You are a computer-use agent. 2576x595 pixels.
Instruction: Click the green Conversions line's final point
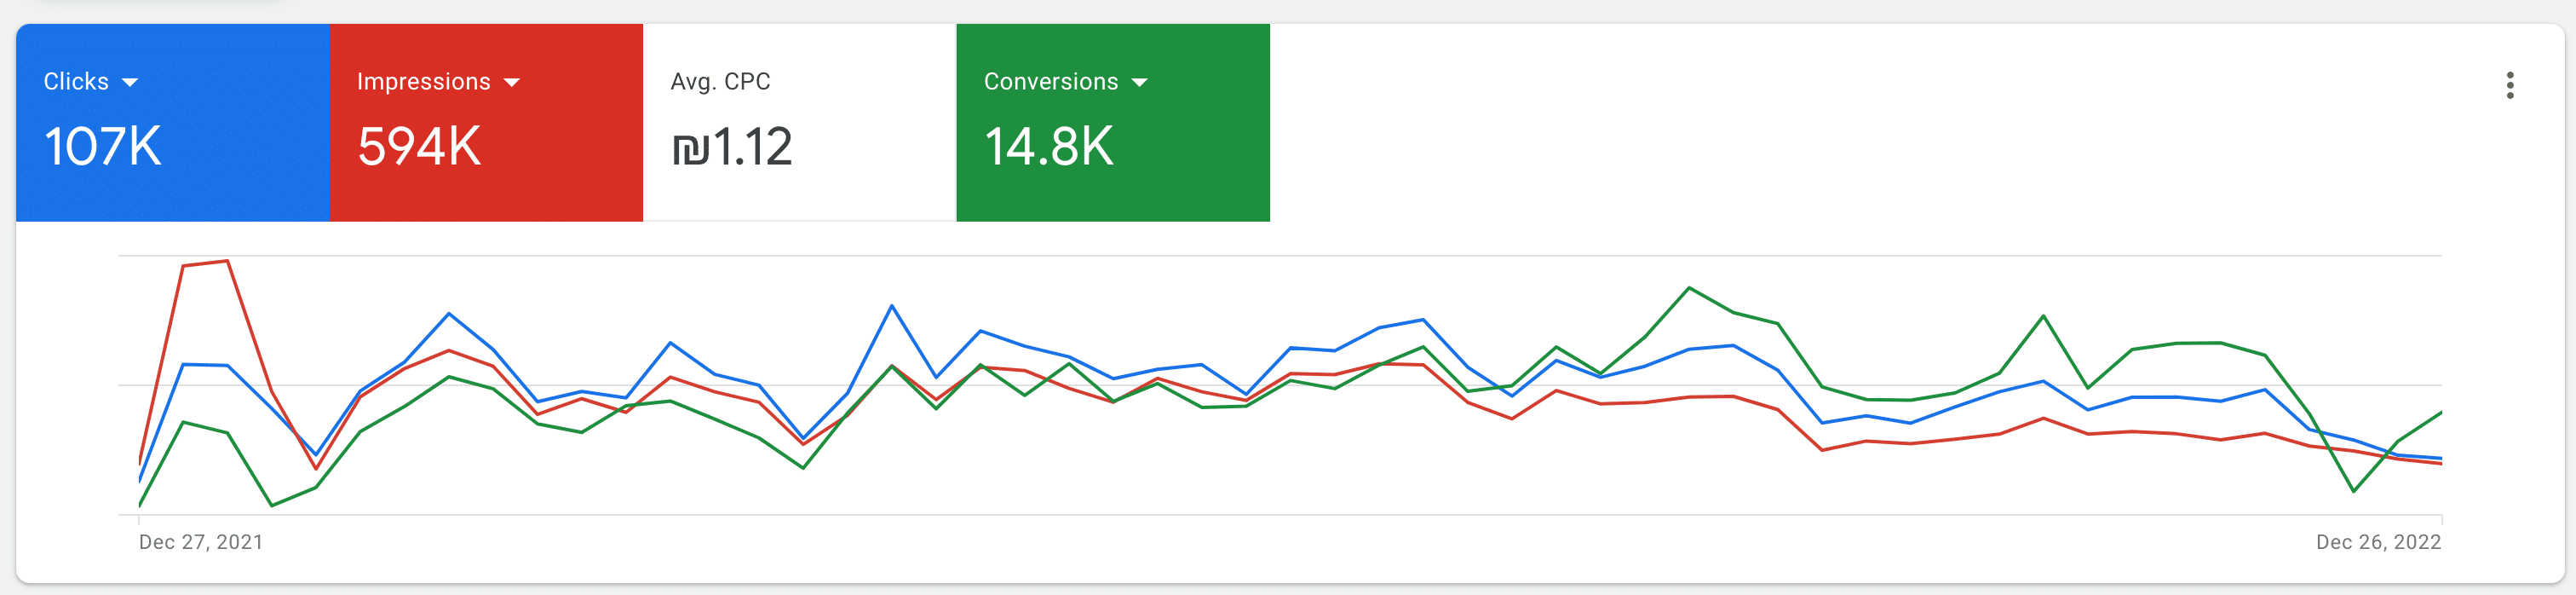point(2440,412)
